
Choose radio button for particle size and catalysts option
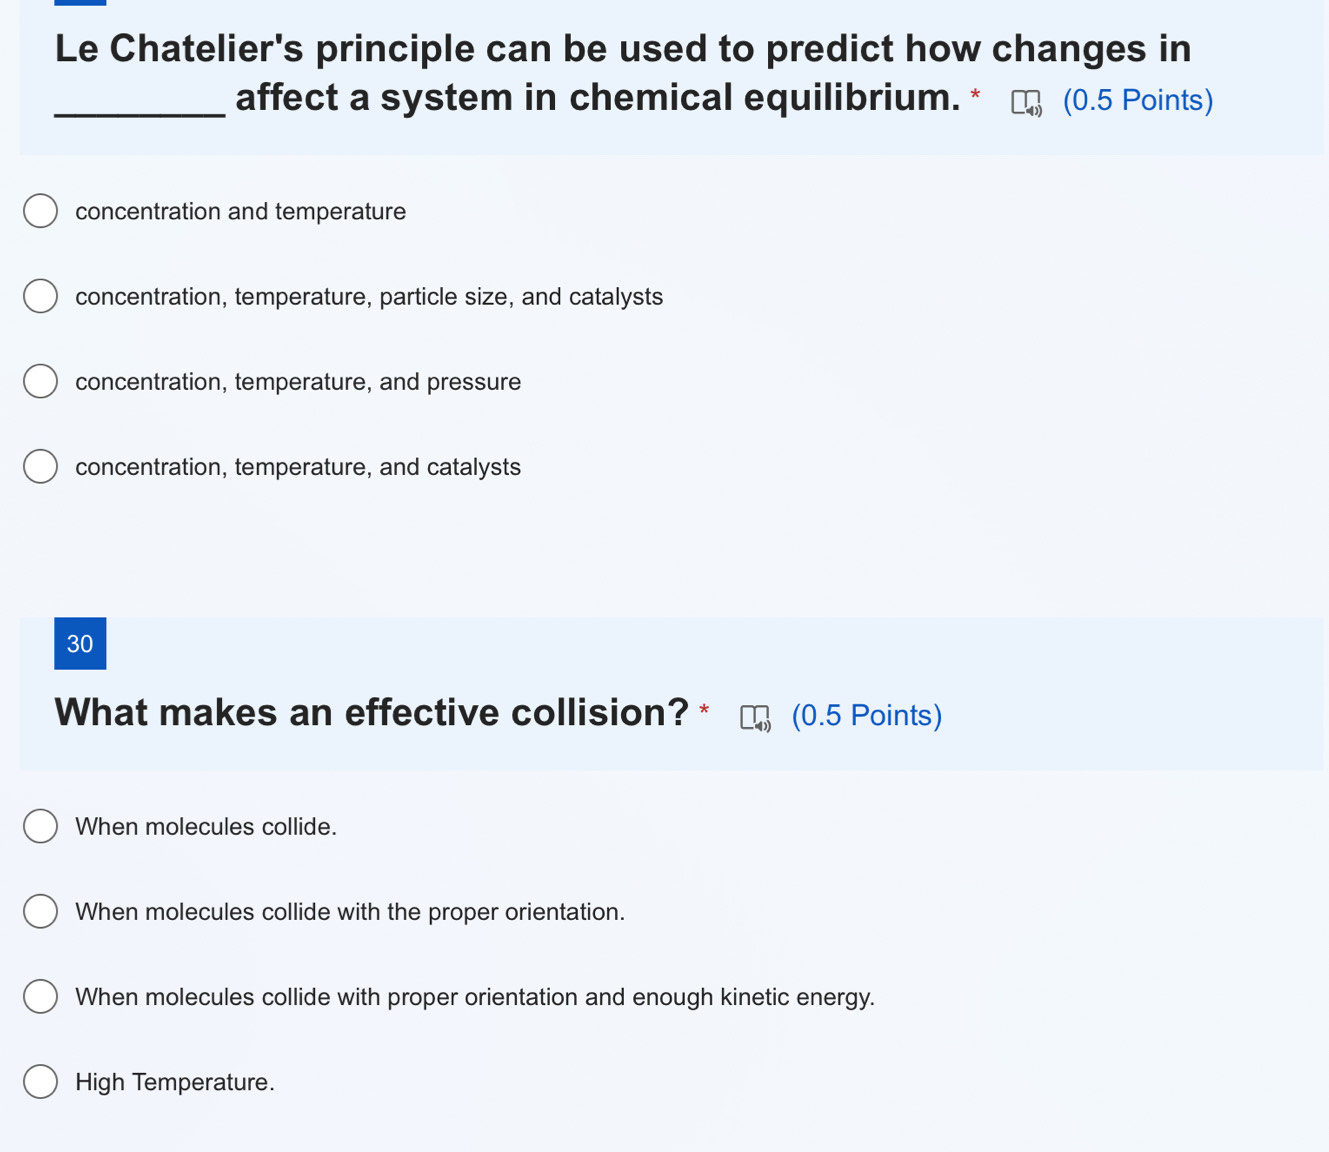(41, 296)
